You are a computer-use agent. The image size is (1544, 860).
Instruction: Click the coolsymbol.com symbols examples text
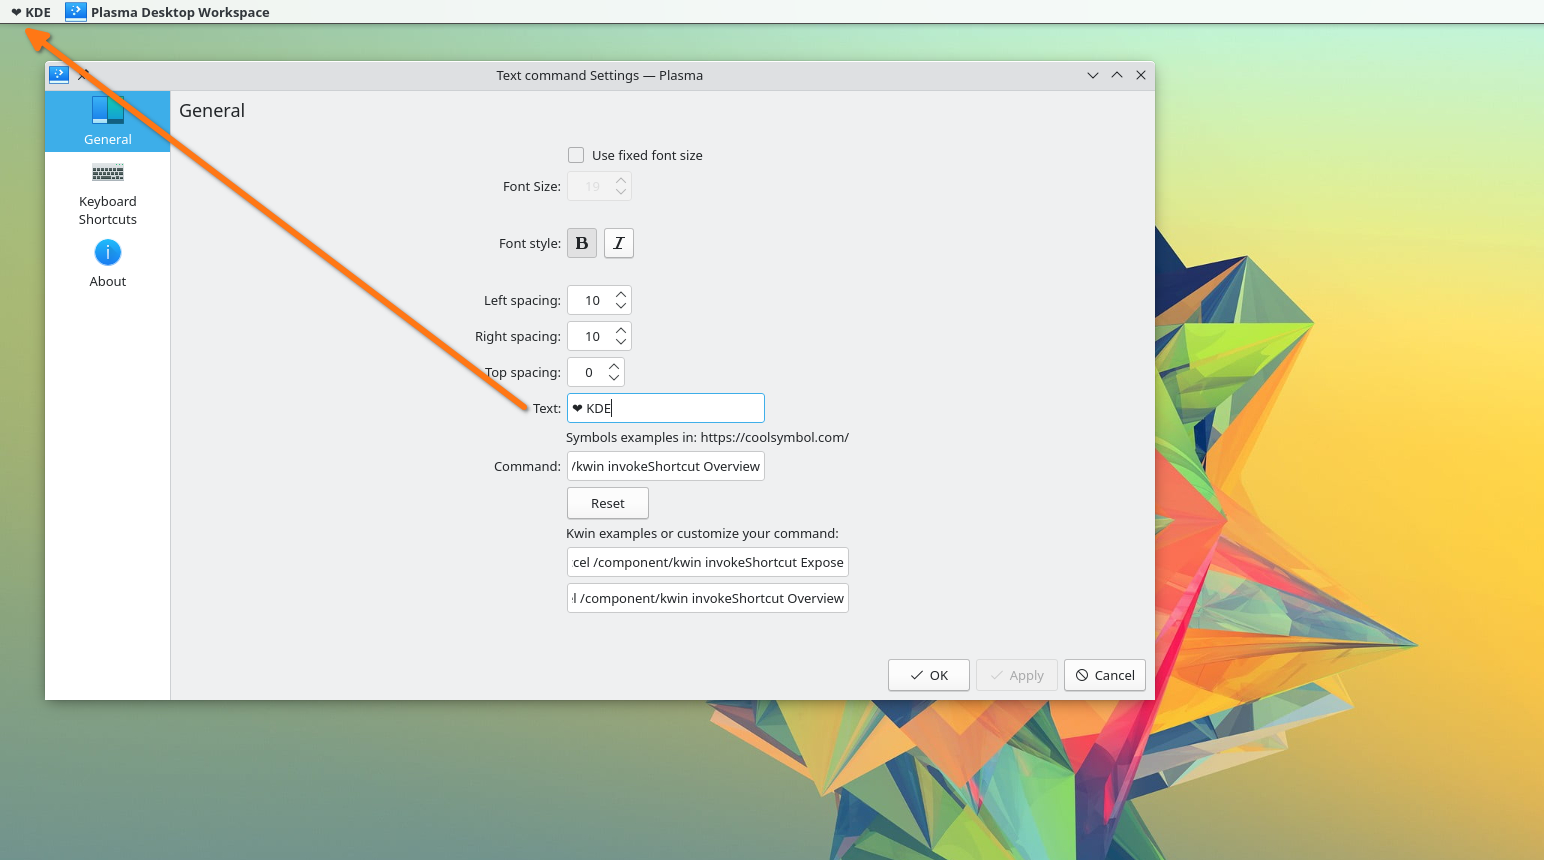coord(707,437)
